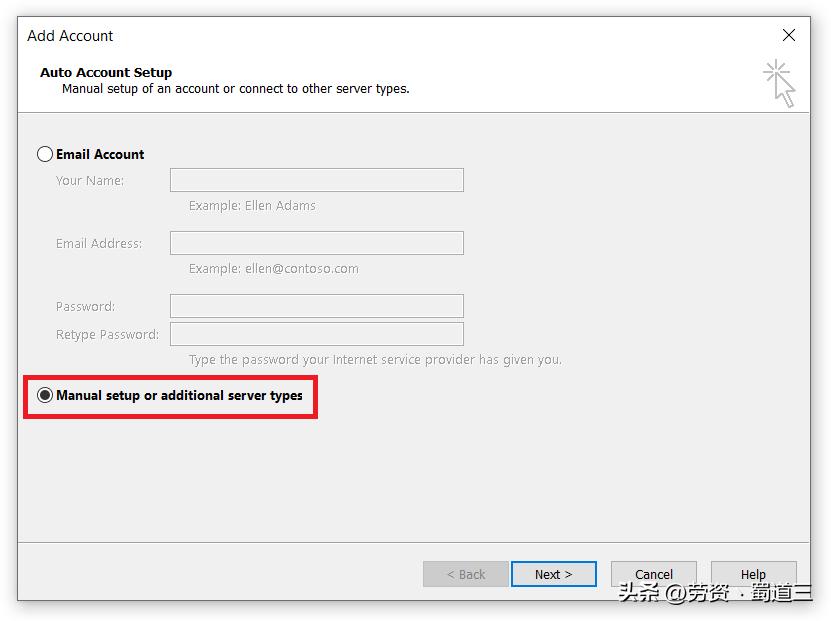Click the Add Account title text

pos(70,36)
